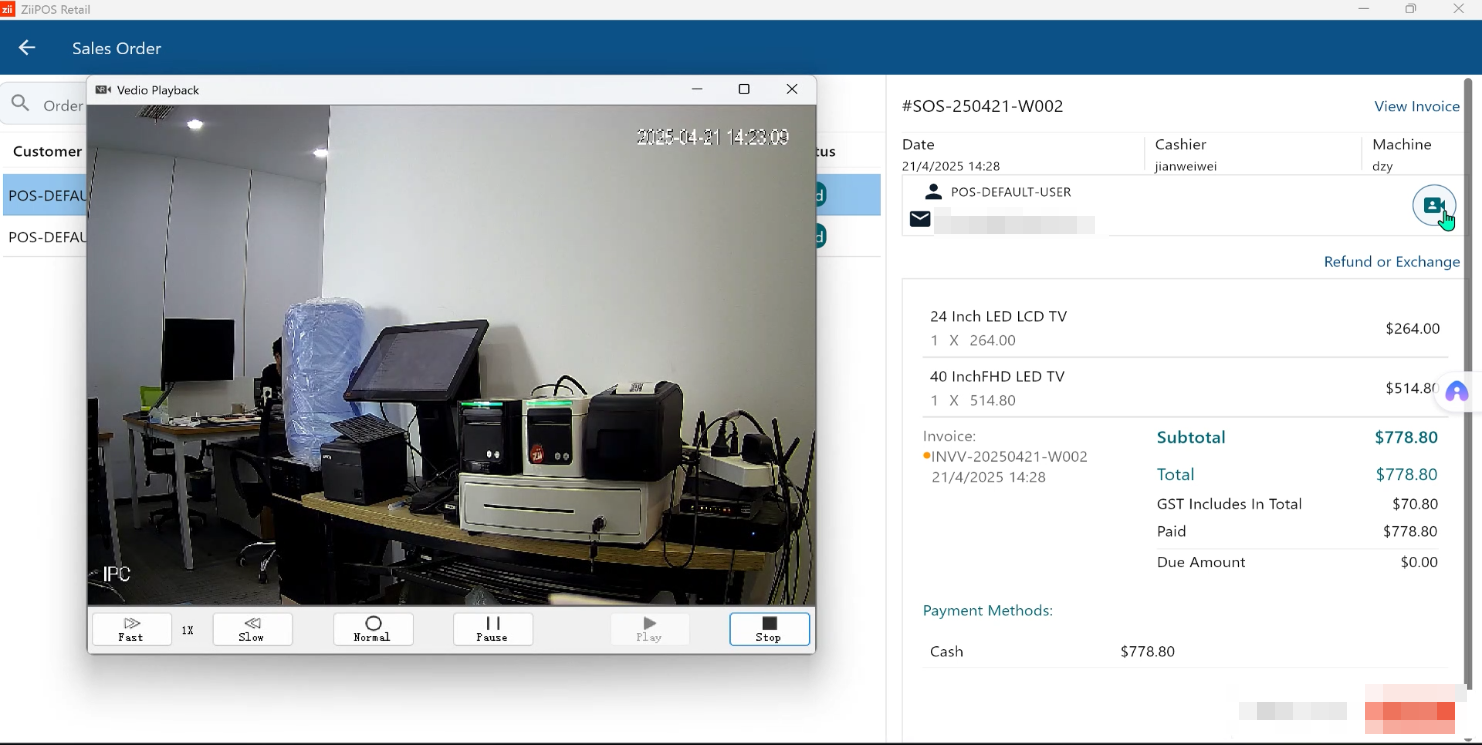Click the floating assistant icon on right edge
Image resolution: width=1482 pixels, height=745 pixels.
1457,392
